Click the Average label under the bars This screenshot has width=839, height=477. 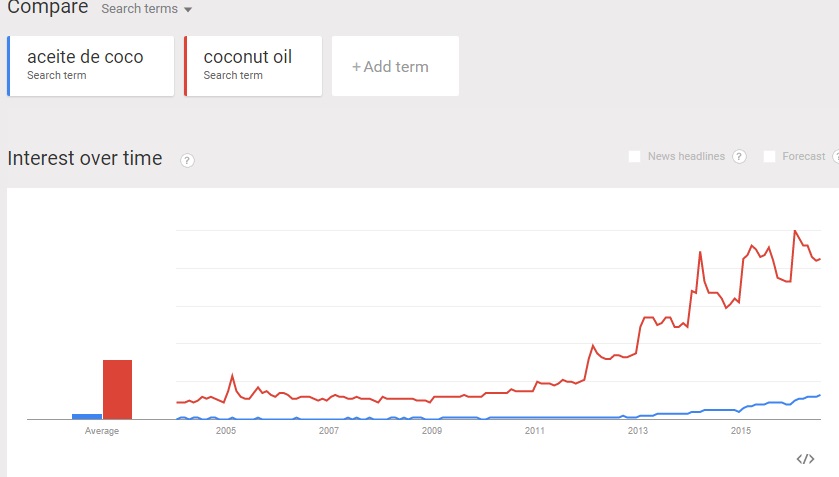[x=102, y=431]
